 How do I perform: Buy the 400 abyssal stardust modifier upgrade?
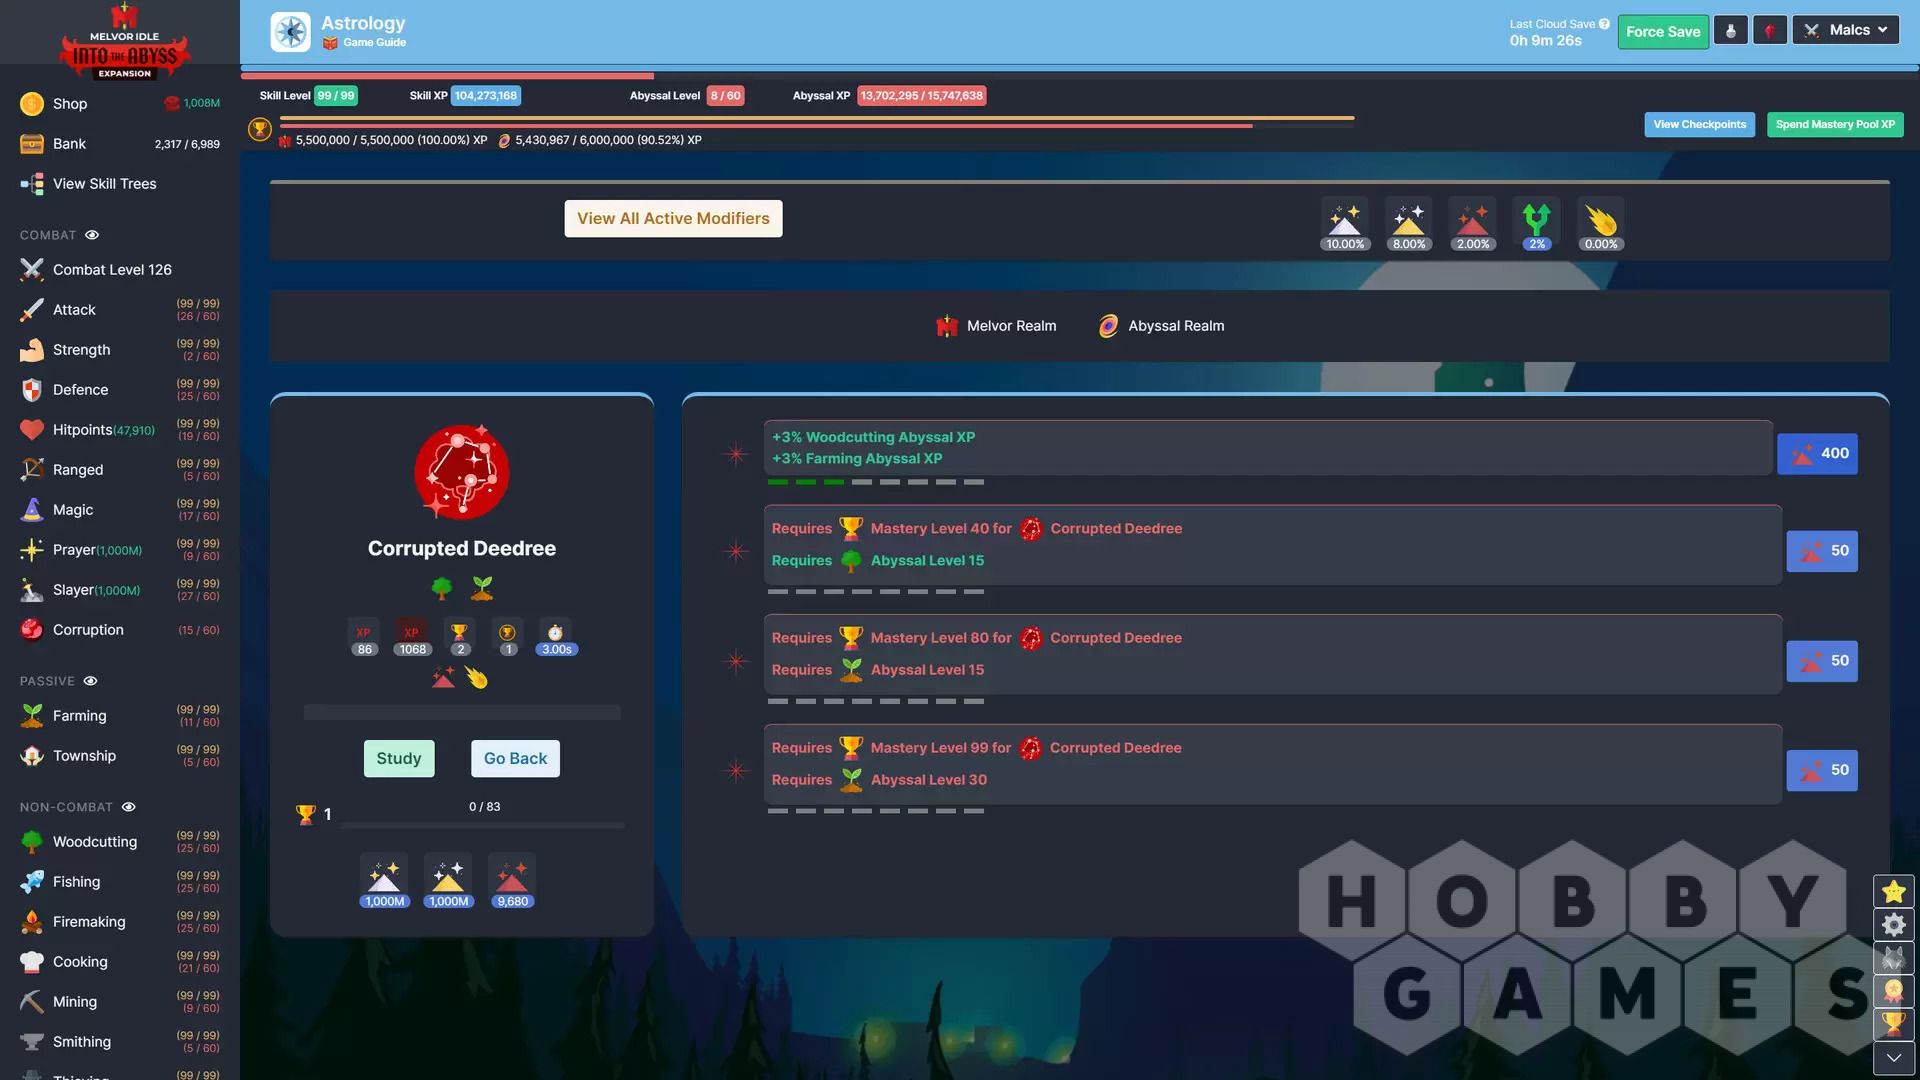tap(1817, 454)
